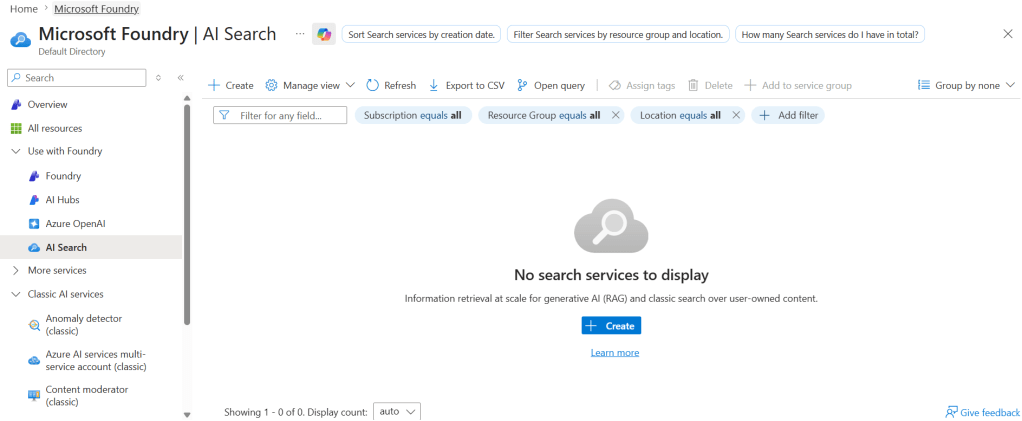The image size is (1022, 421).
Task: Open the Display count auto dropdown
Action: tap(397, 411)
